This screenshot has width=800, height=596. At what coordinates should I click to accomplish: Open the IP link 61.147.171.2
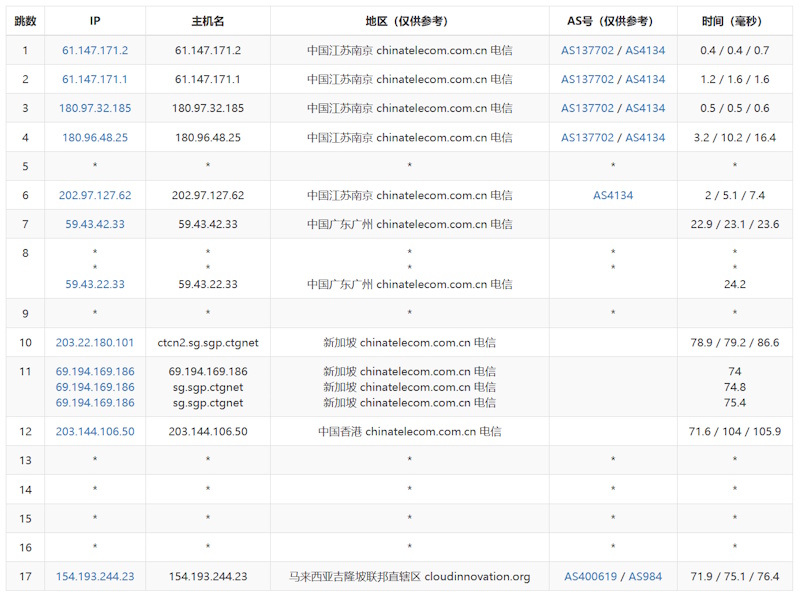pyautogui.click(x=95, y=50)
